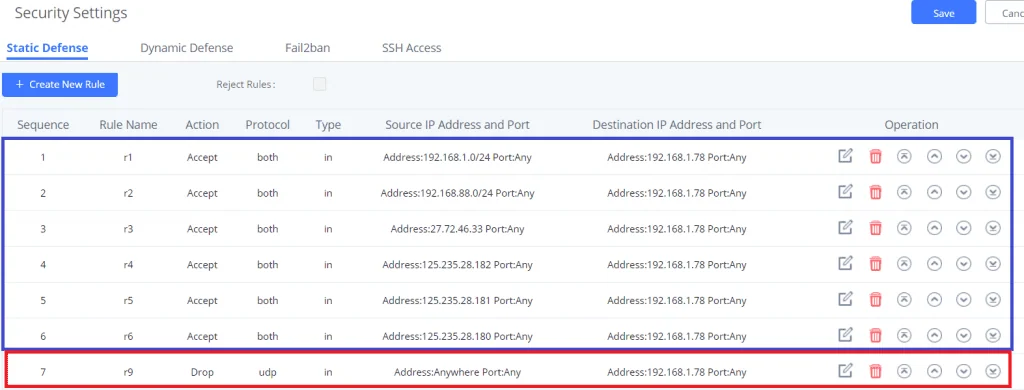This screenshot has width=1024, height=390.
Task: Save the security settings
Action: [x=944, y=13]
